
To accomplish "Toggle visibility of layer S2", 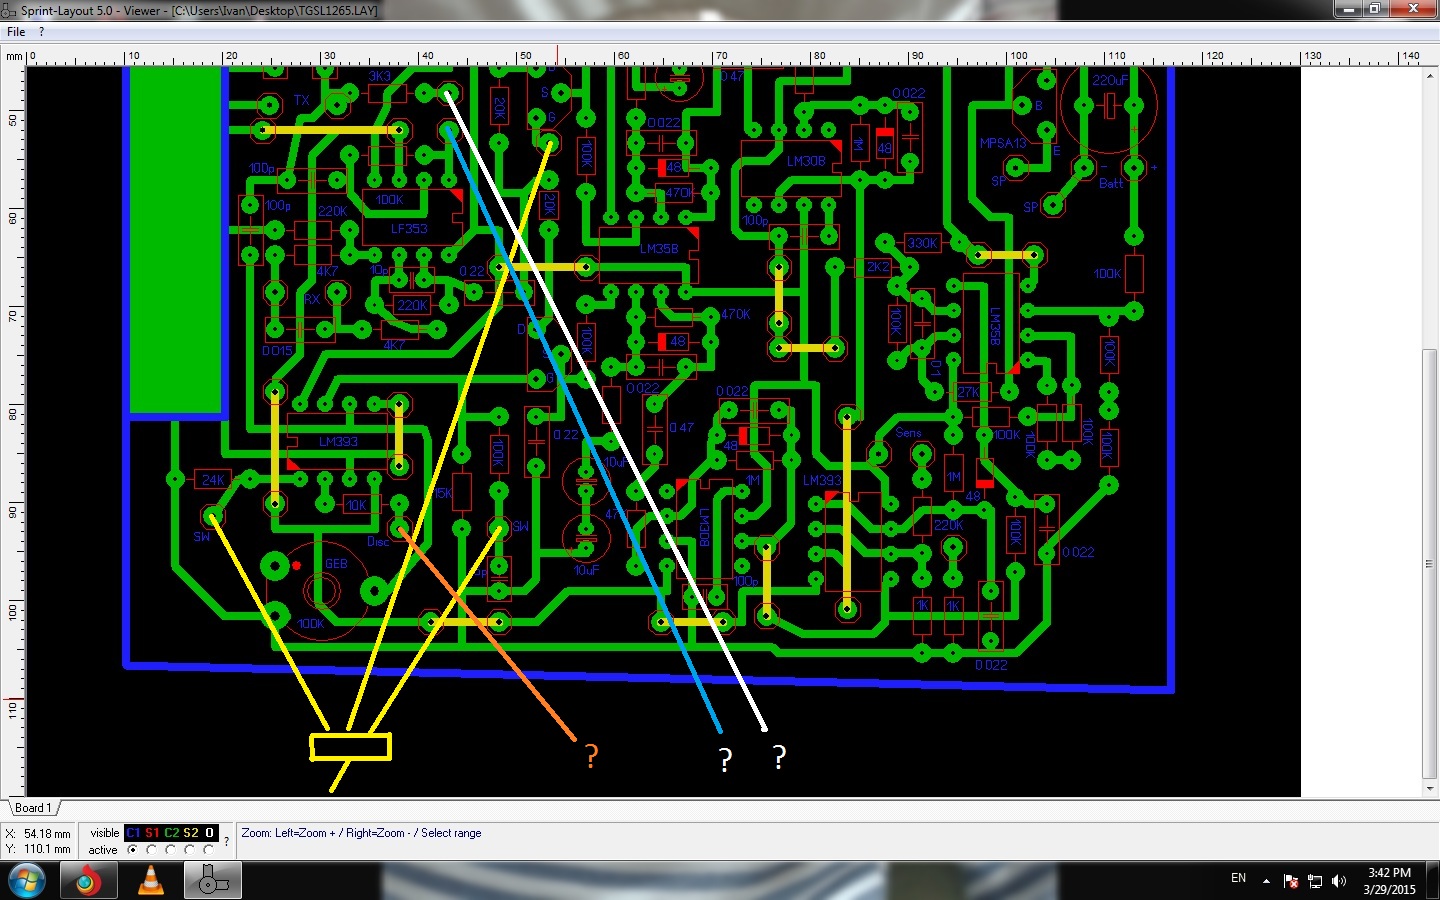I will [190, 832].
